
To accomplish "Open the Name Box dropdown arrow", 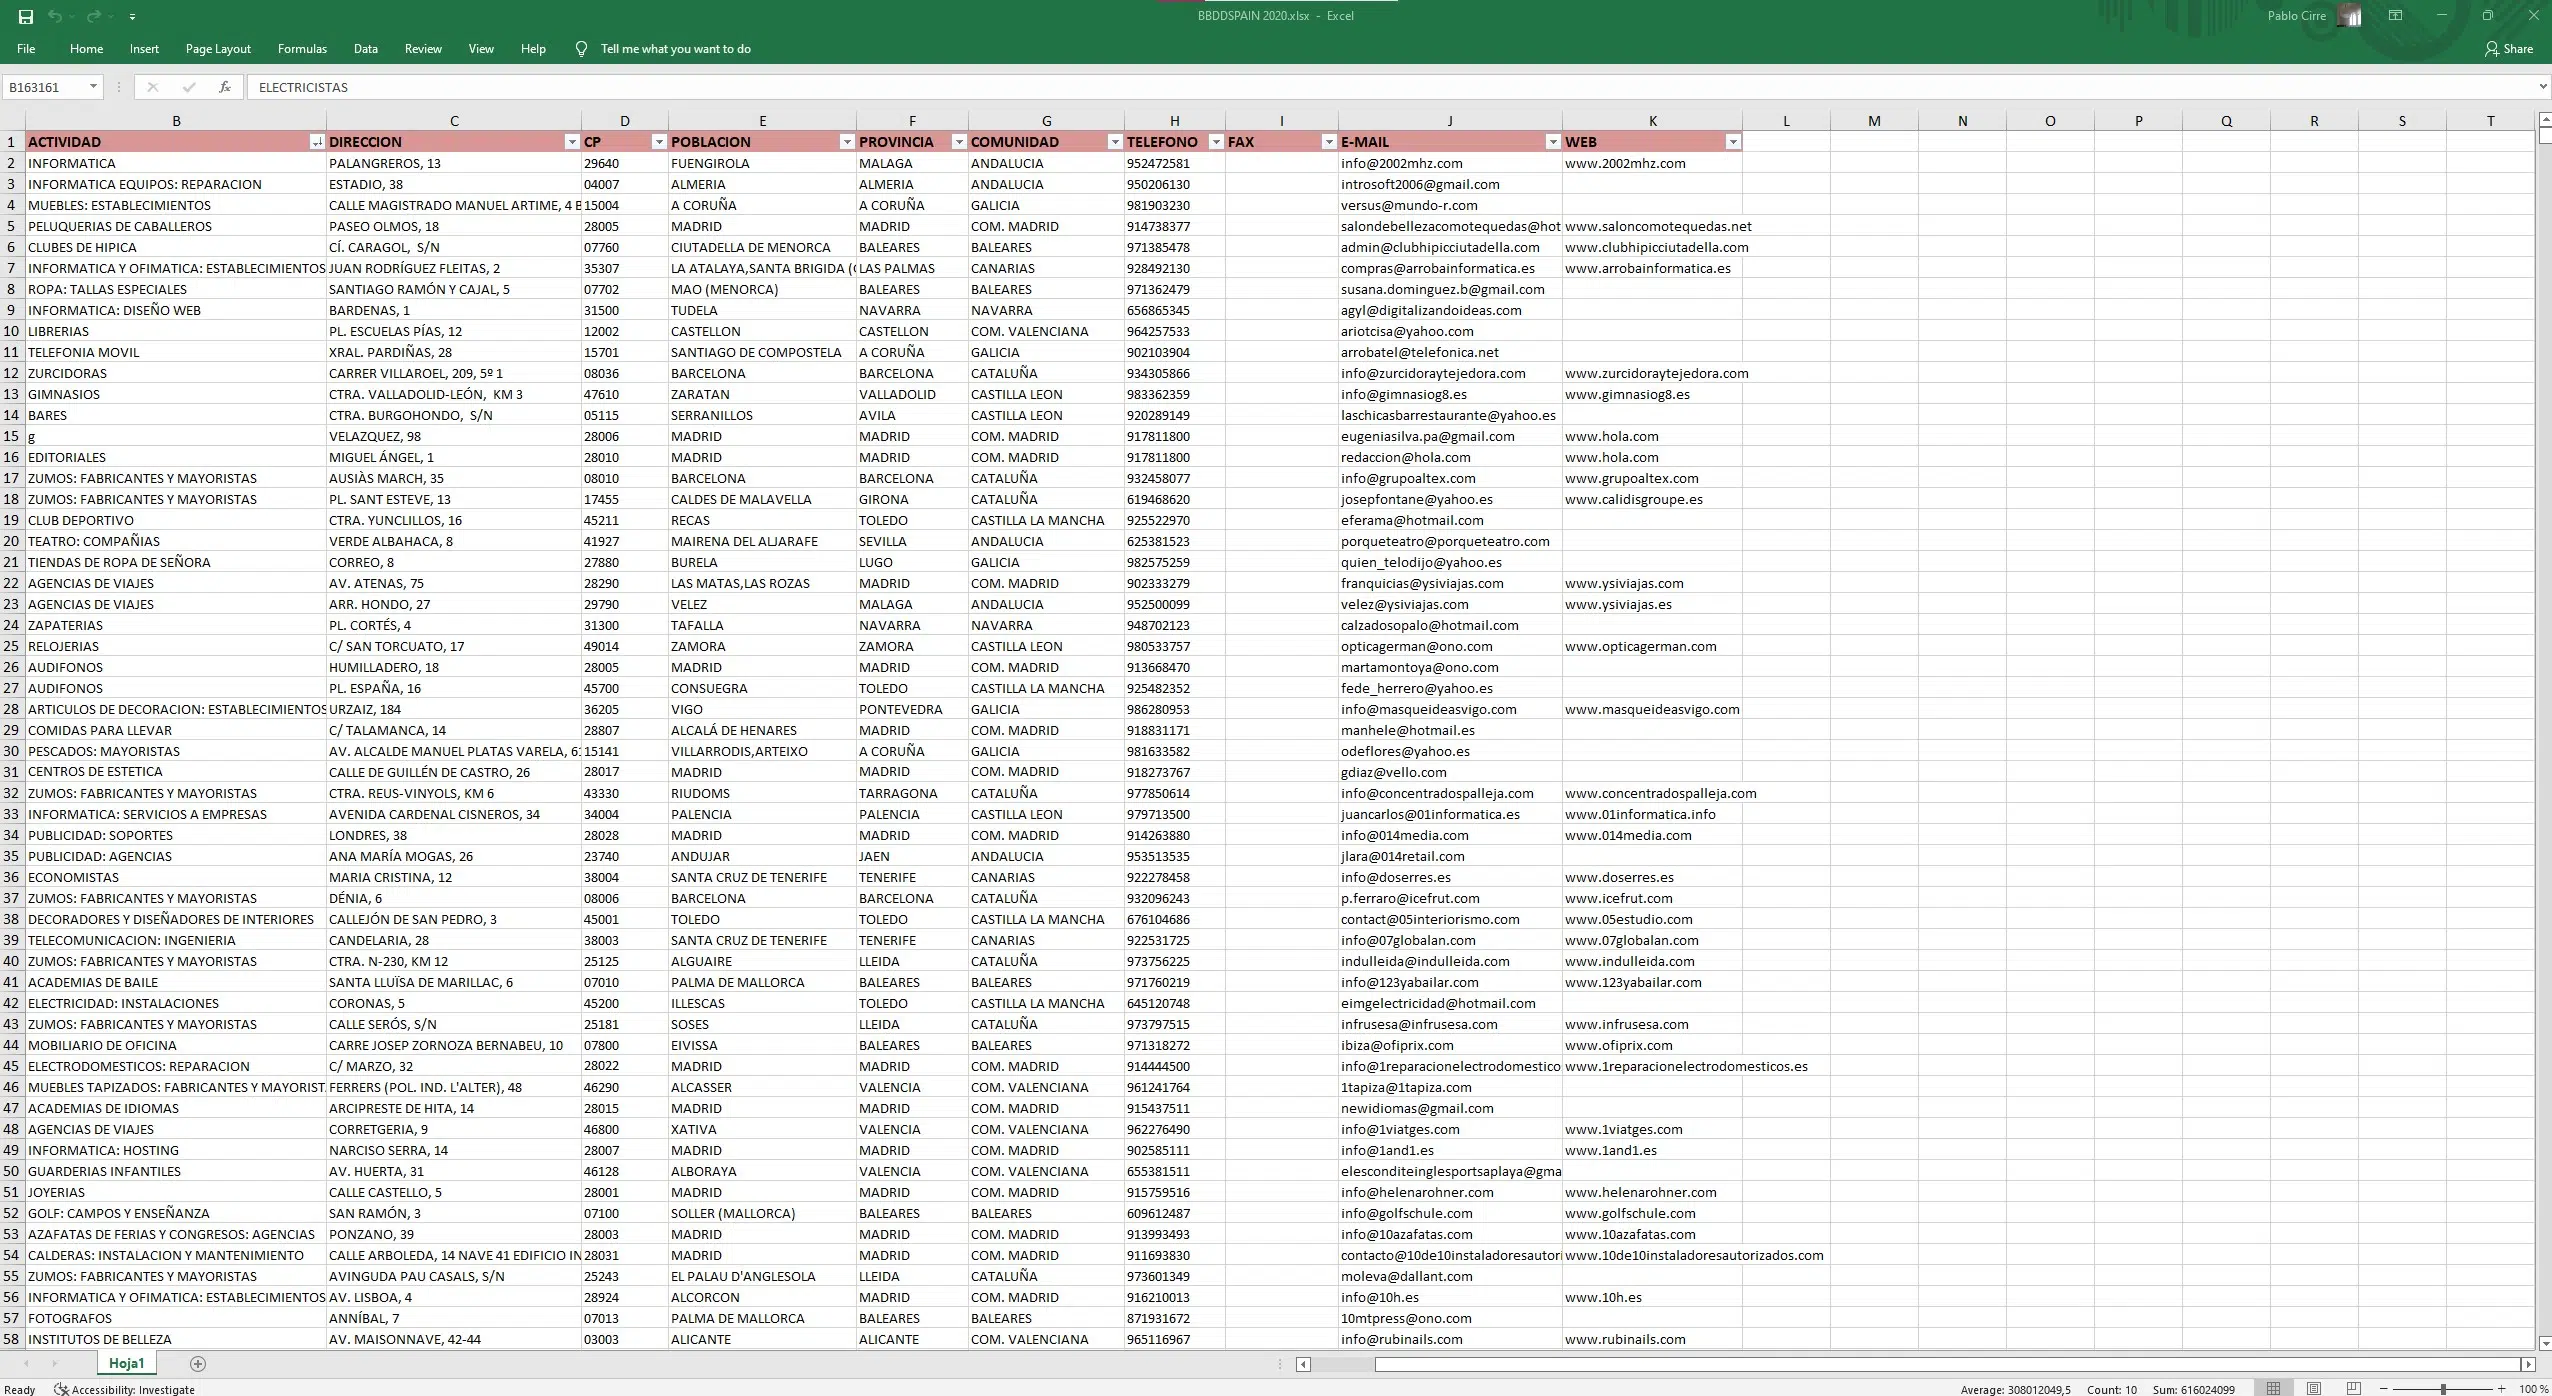I will point(93,87).
